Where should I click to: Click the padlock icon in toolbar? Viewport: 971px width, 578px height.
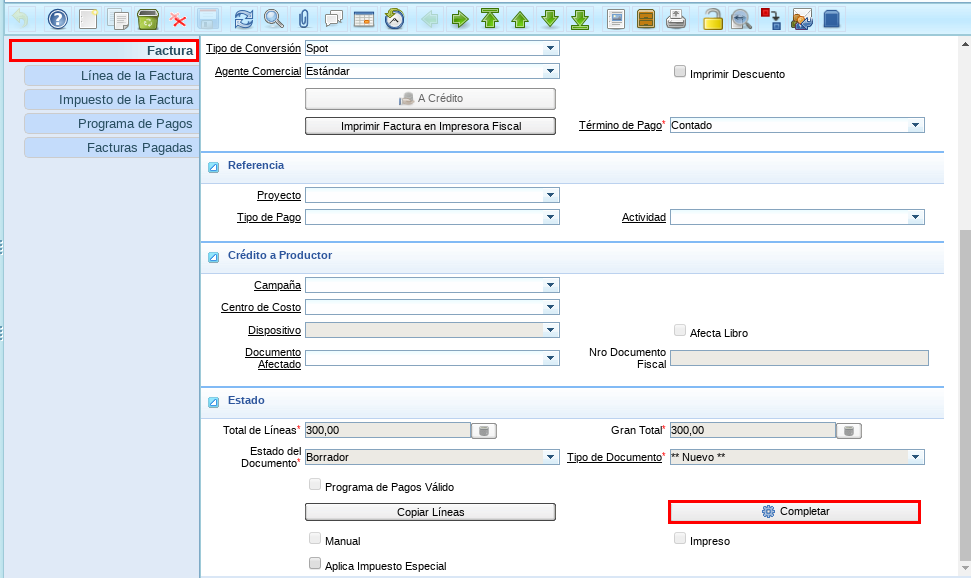(x=712, y=19)
